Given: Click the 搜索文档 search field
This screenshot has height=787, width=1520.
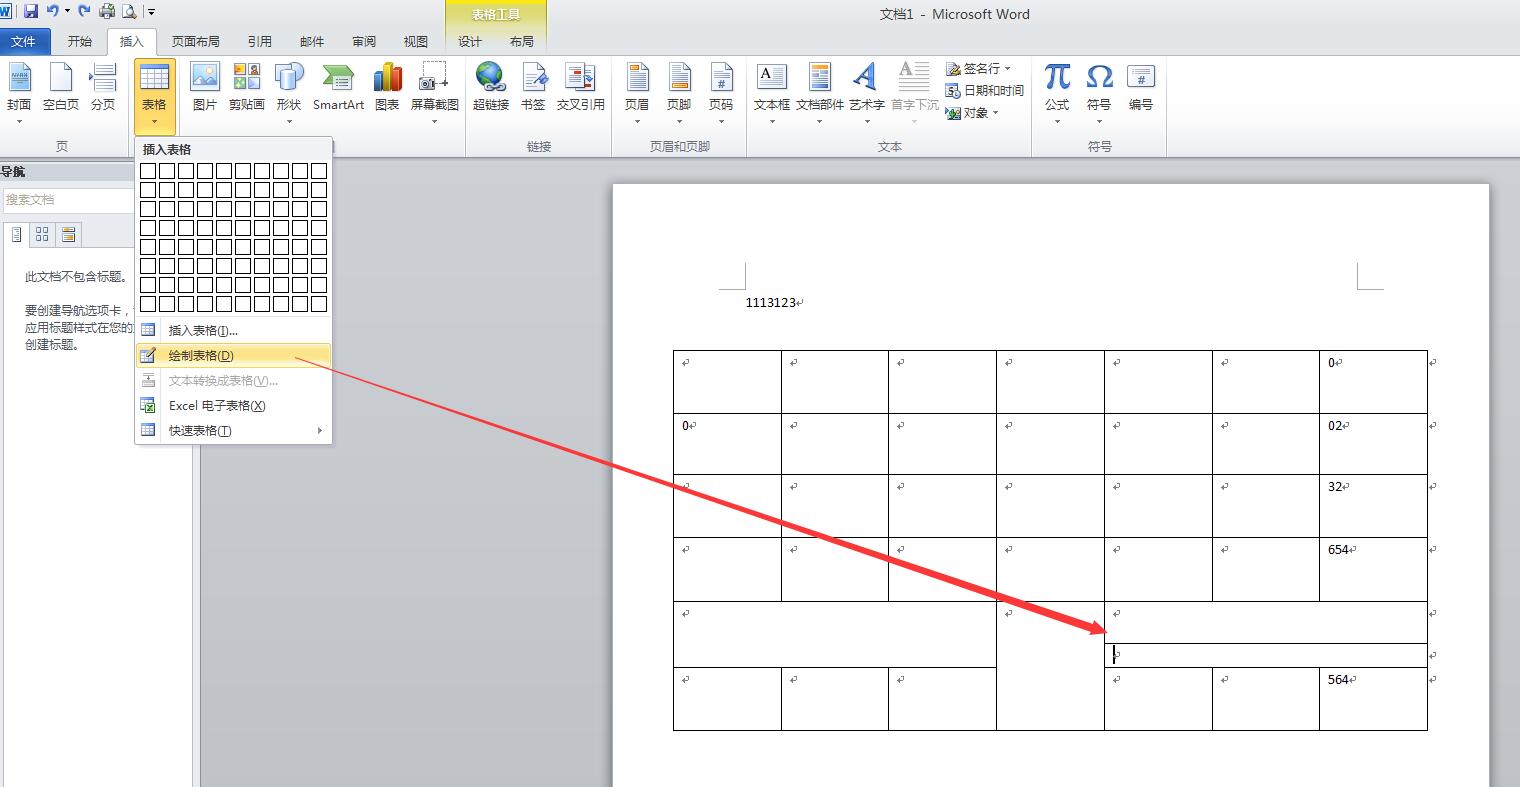Looking at the screenshot, I should [x=68, y=200].
